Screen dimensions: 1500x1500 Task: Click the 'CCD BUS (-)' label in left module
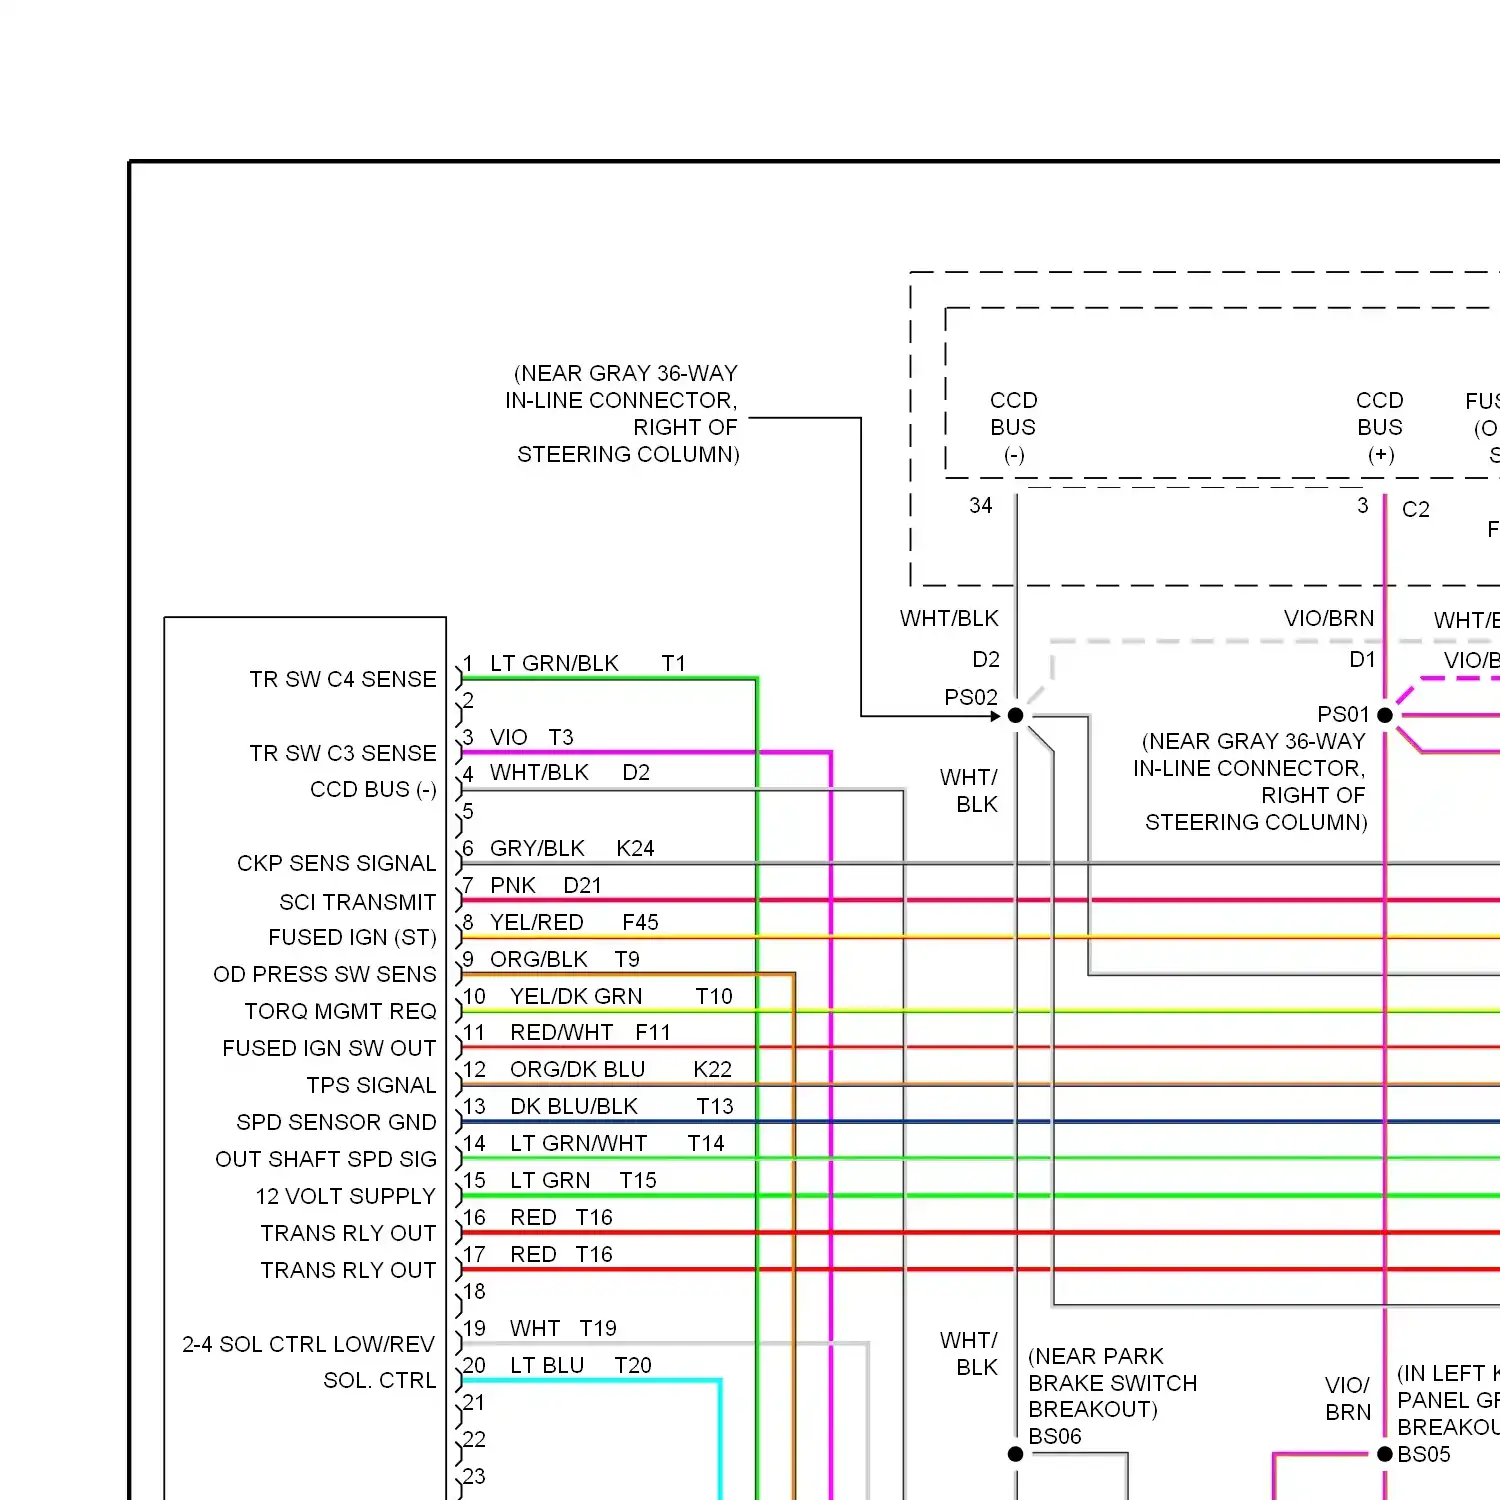click(x=373, y=789)
